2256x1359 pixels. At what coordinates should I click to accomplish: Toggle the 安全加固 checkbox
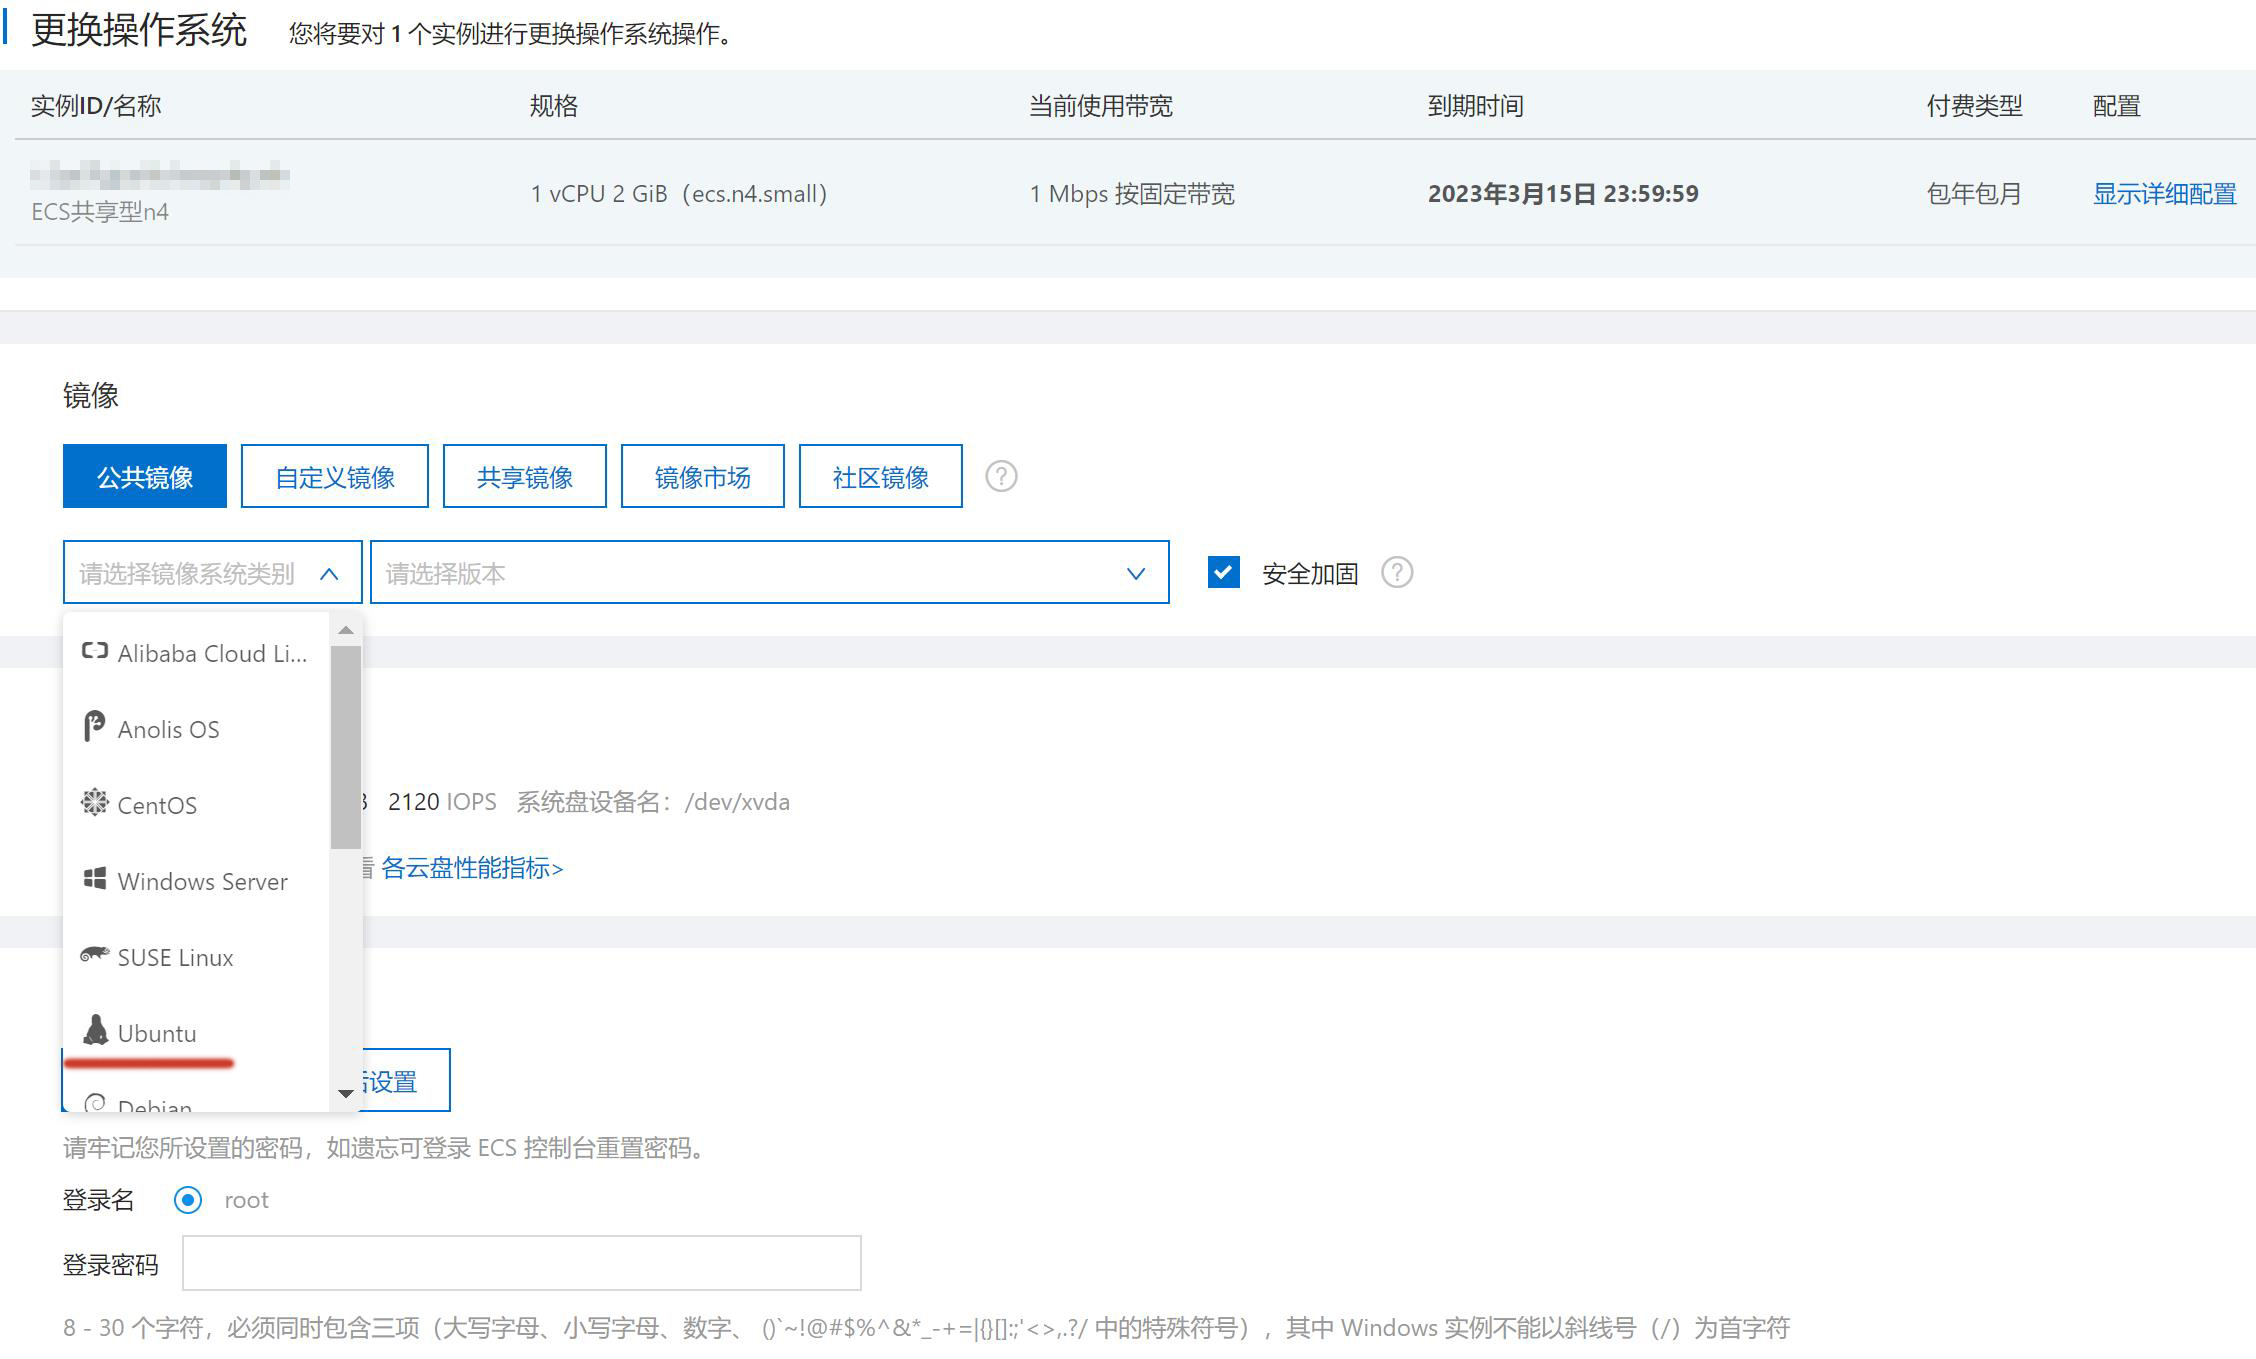(1223, 572)
